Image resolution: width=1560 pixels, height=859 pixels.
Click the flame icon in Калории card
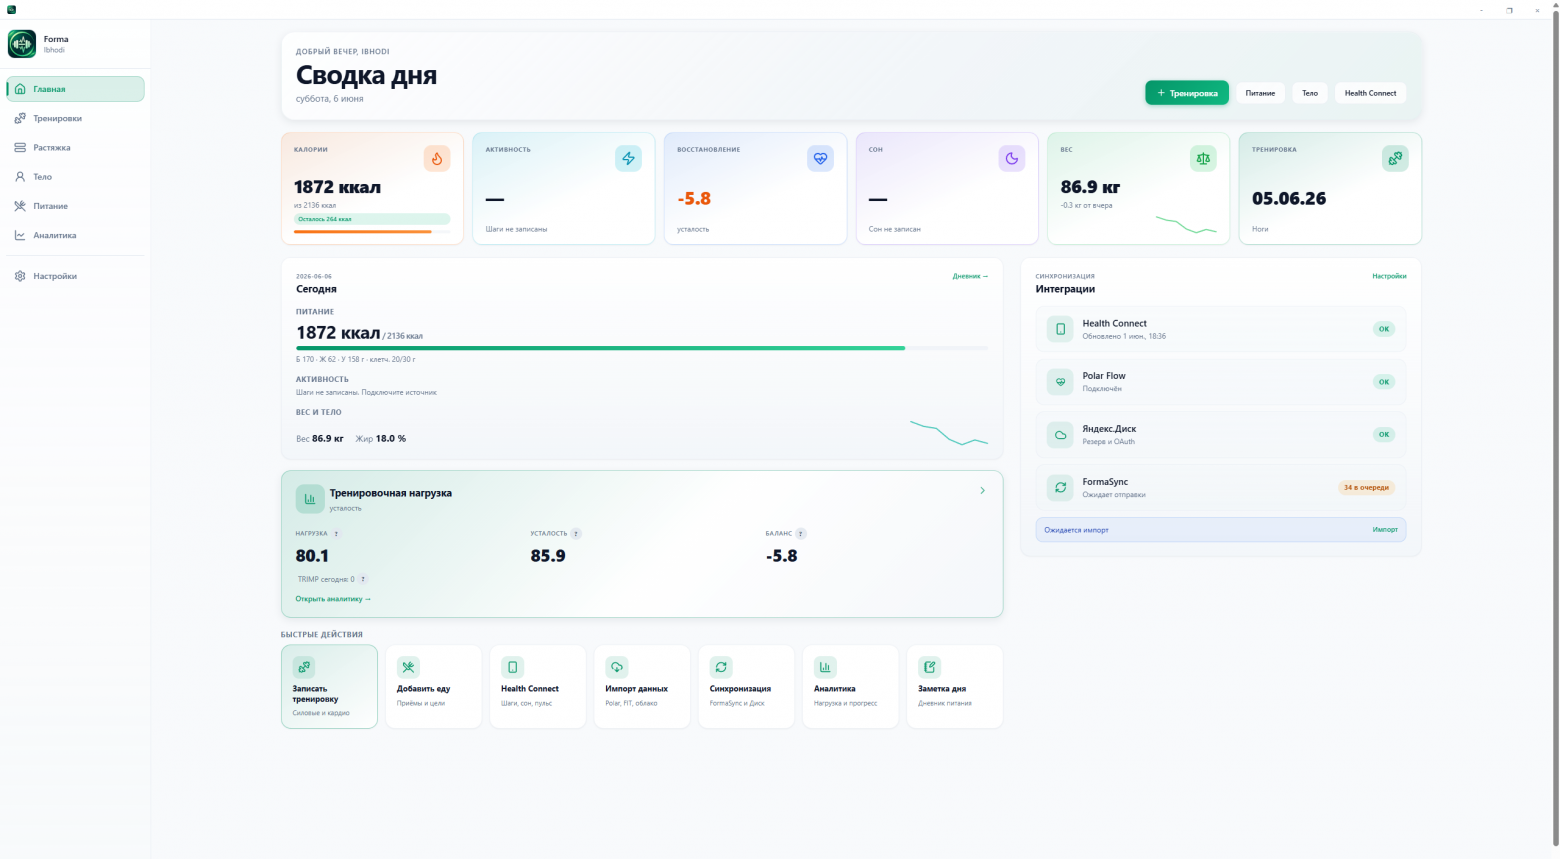pos(437,158)
